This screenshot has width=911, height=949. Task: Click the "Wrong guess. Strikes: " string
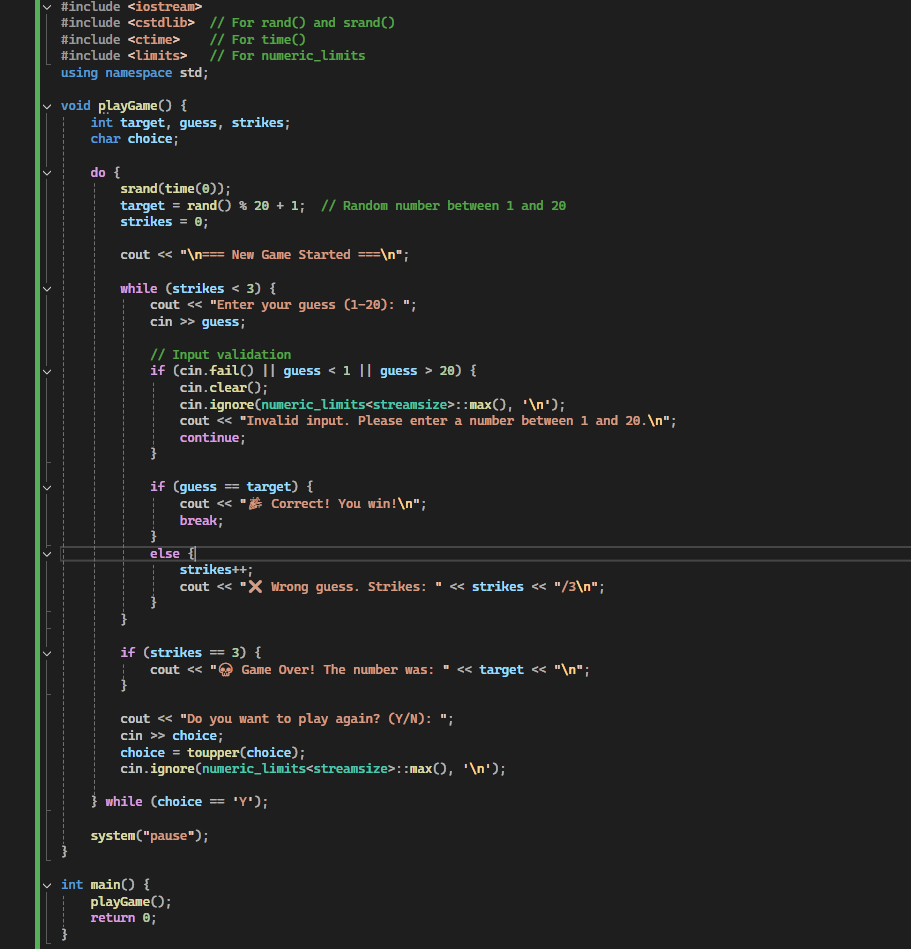341,587
